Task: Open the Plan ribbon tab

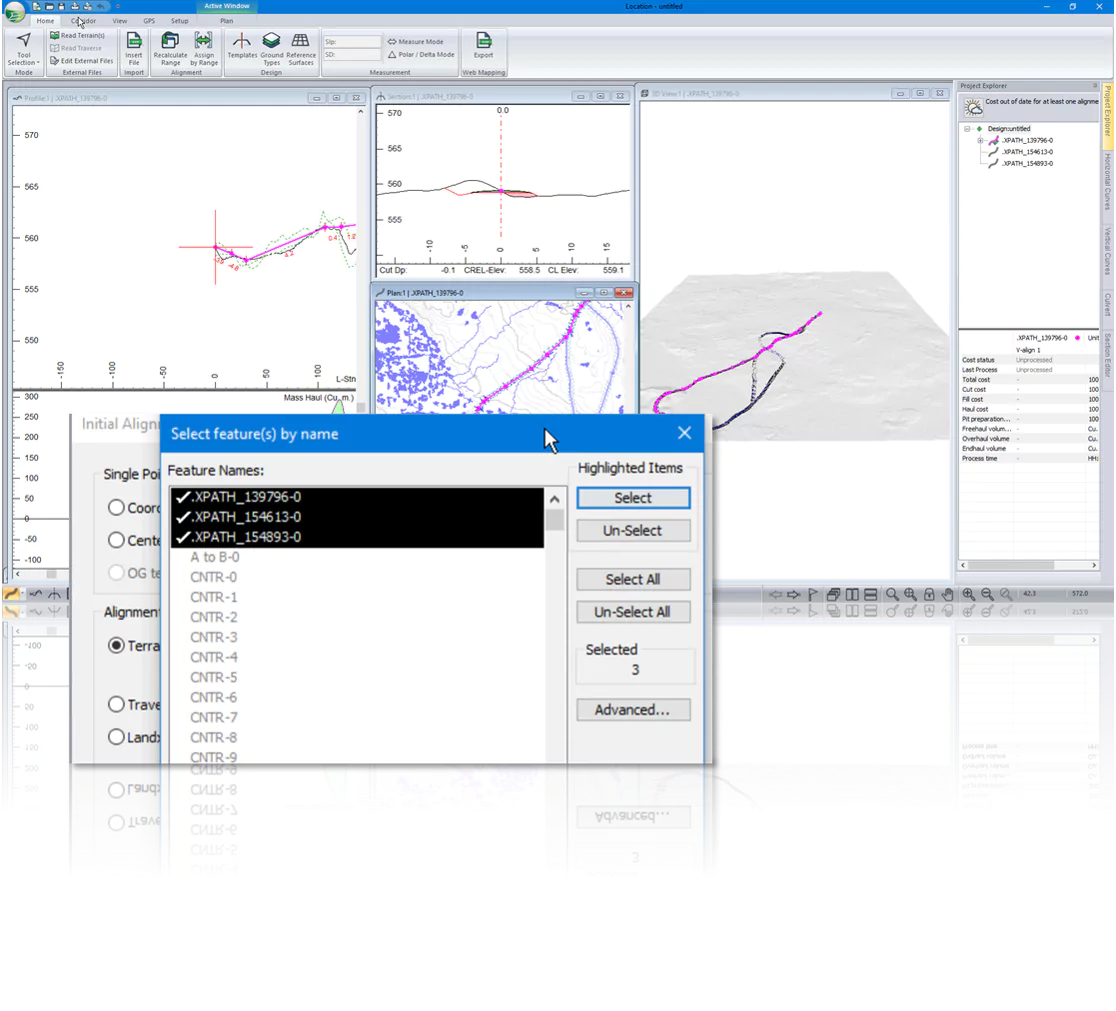Action: pos(226,21)
